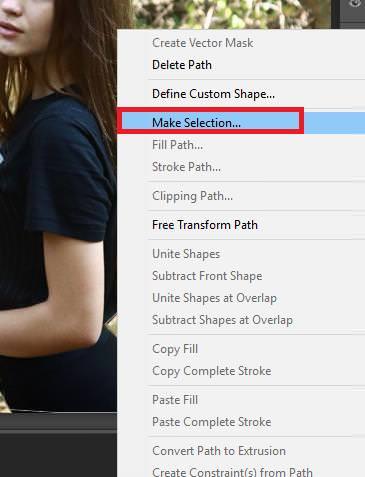Choose the Copy Complete Stroke item
The width and height of the screenshot is (365, 477).
(211, 371)
